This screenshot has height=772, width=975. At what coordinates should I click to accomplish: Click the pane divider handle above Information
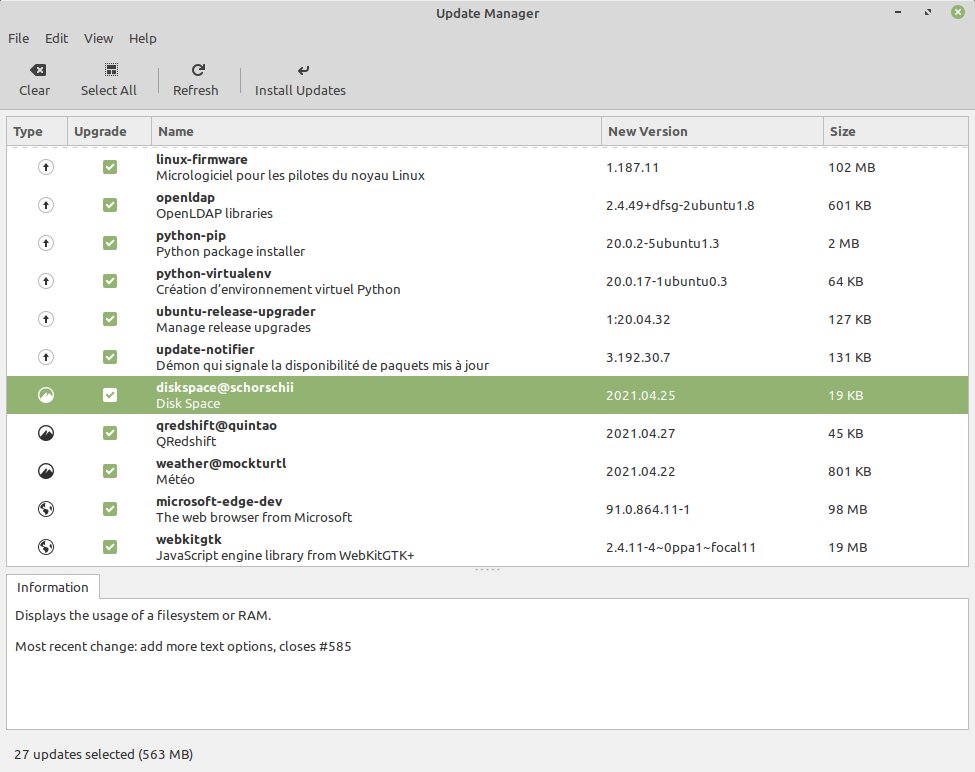(x=487, y=569)
